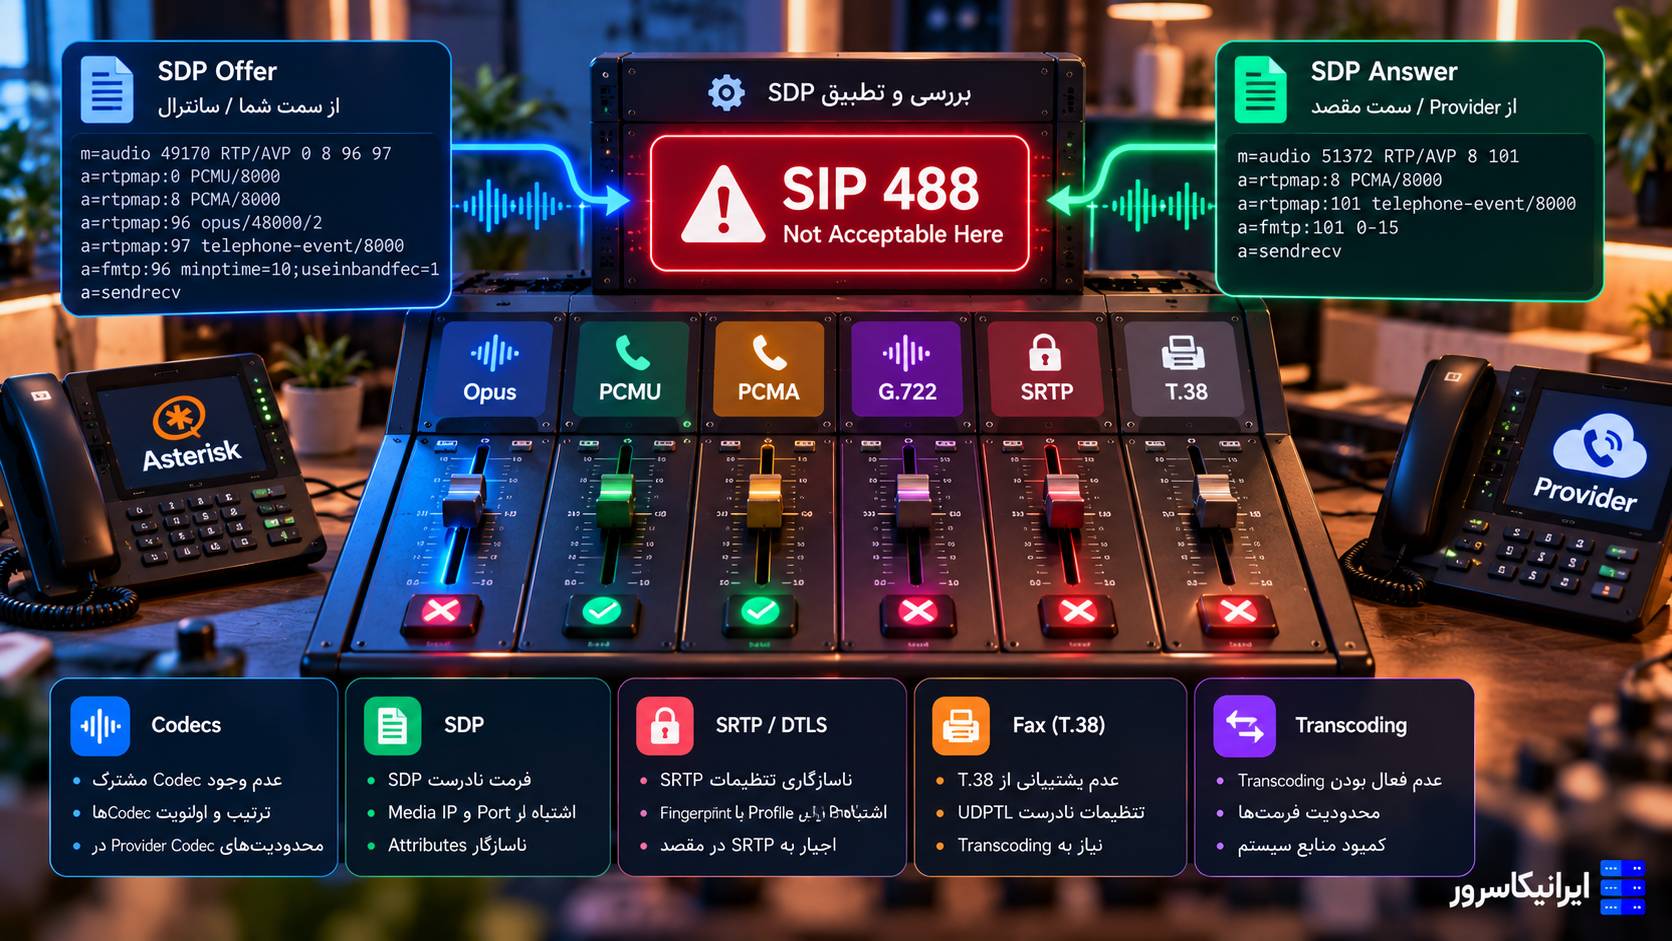Click the SDP Offer document icon

[106, 89]
